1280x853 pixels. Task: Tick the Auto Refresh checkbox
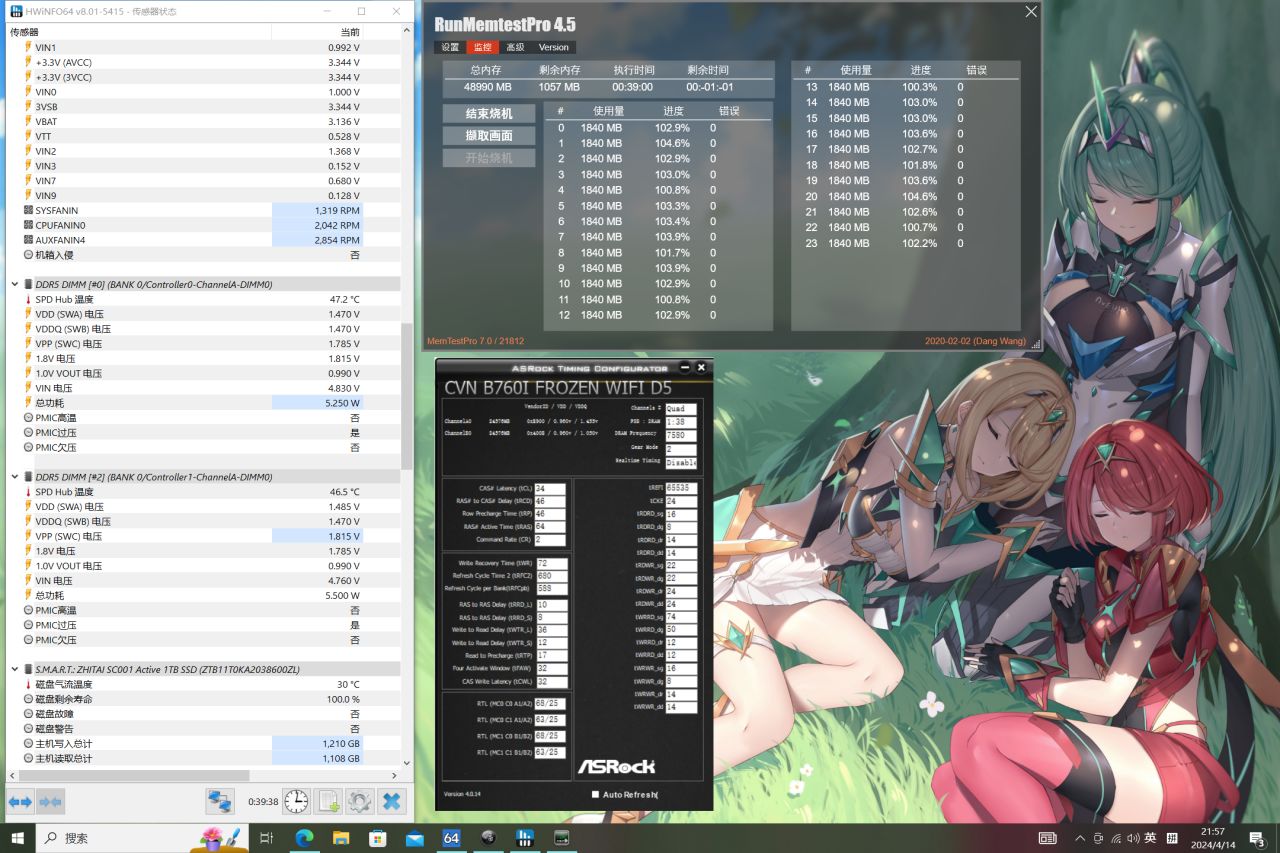click(x=595, y=794)
